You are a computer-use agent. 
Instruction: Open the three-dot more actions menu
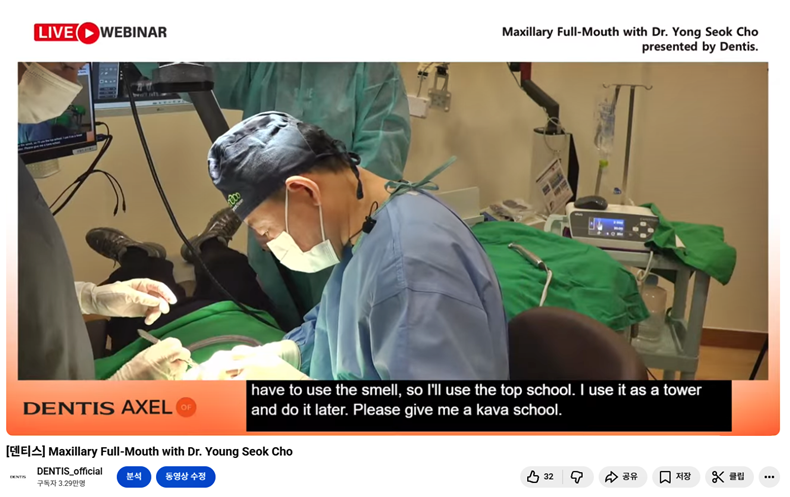pyautogui.click(x=769, y=477)
